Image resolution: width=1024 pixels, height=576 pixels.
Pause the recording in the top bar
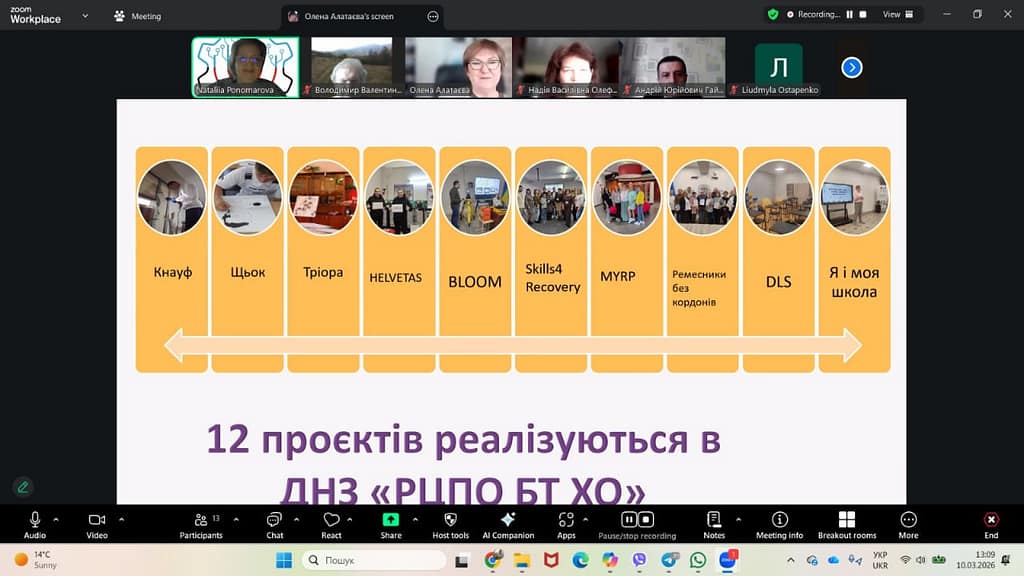pos(850,15)
